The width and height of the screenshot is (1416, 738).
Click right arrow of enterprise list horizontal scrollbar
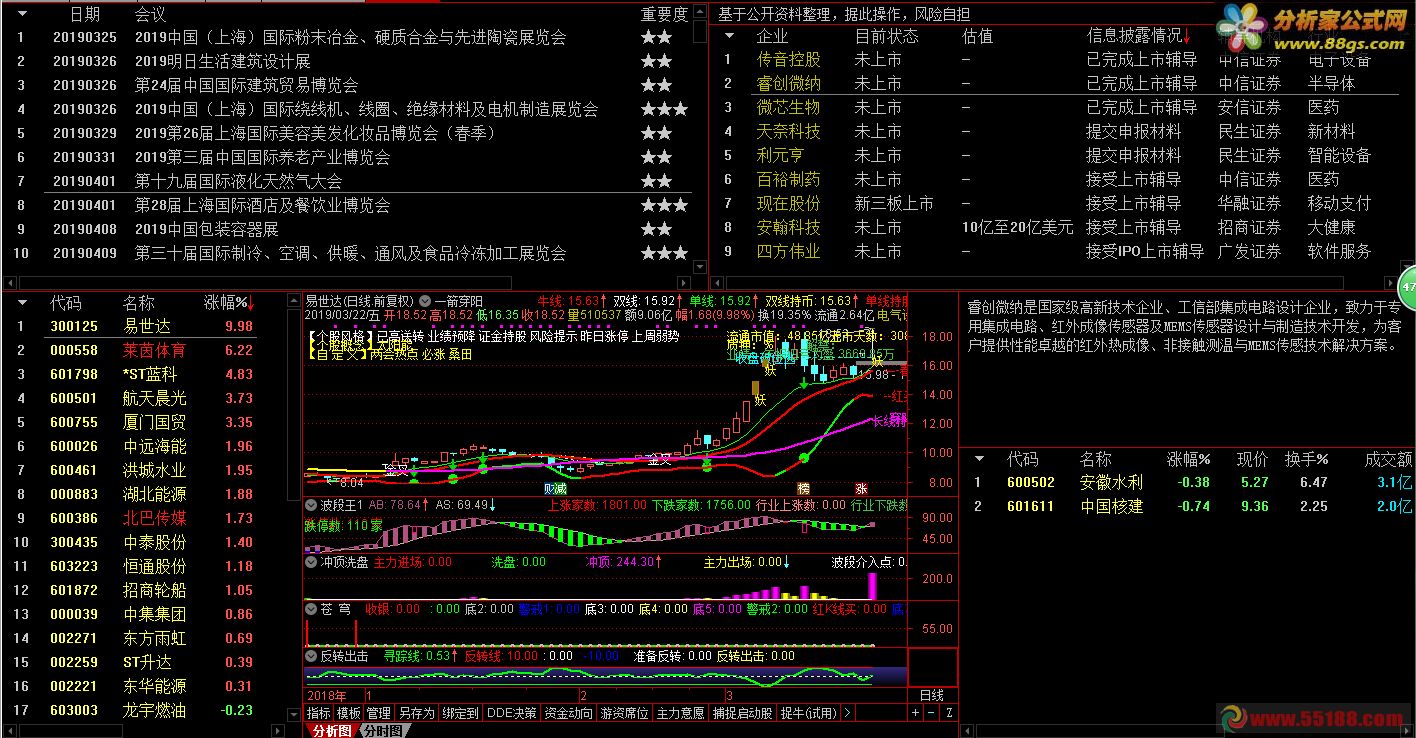(1390, 283)
